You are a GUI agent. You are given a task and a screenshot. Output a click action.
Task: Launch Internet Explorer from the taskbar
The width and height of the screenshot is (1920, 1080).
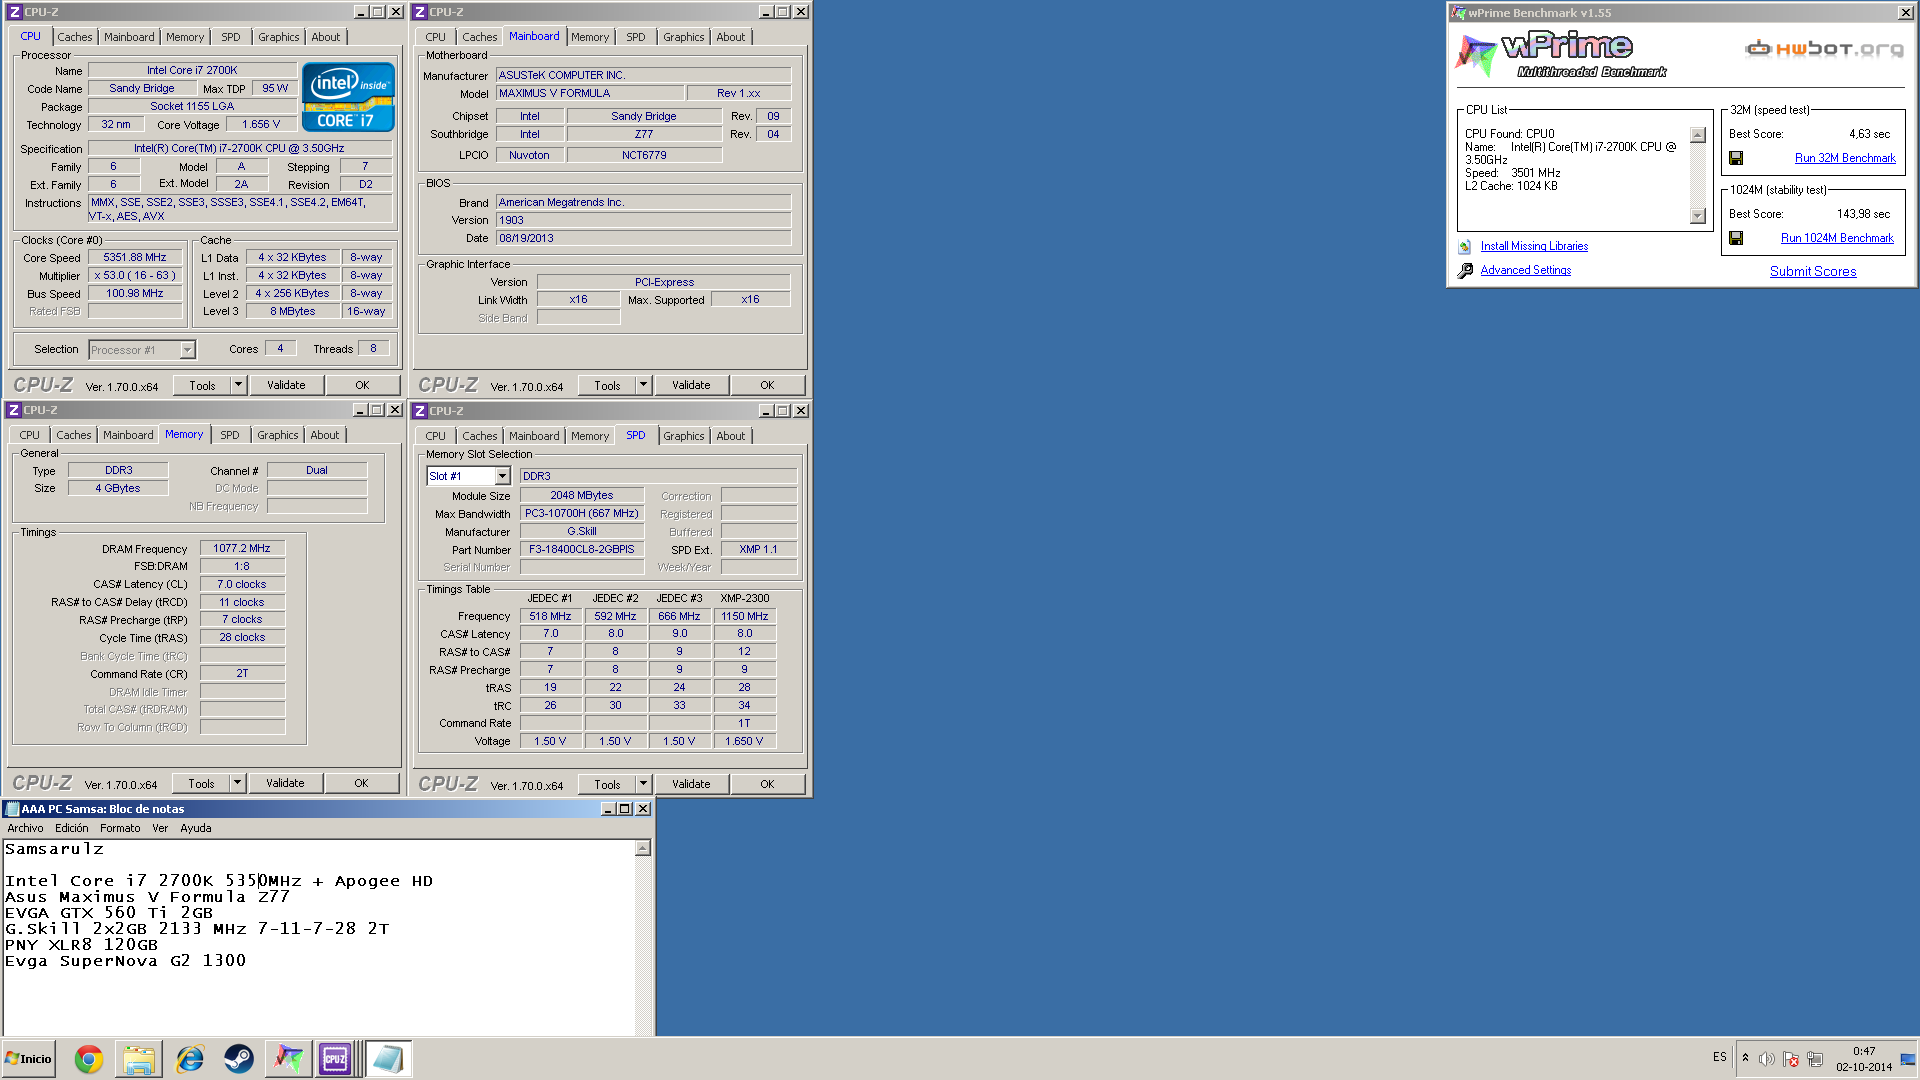[189, 1059]
